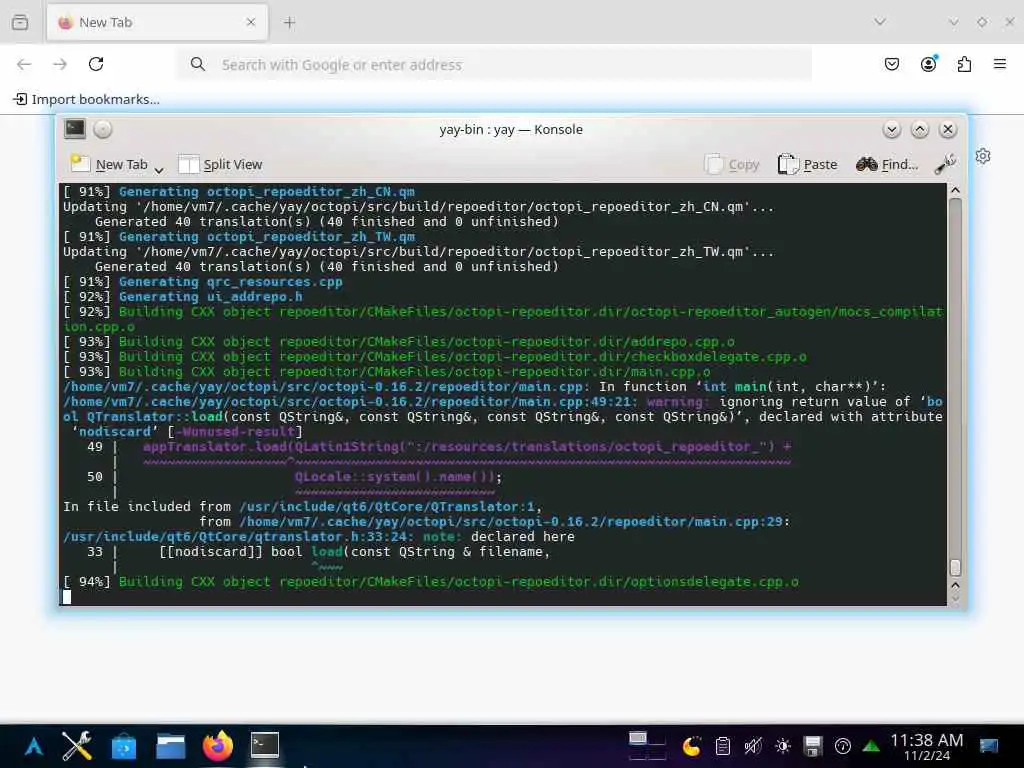Open the blue software store in the taskbar
Viewport: 1024px width, 768px height.
123,746
